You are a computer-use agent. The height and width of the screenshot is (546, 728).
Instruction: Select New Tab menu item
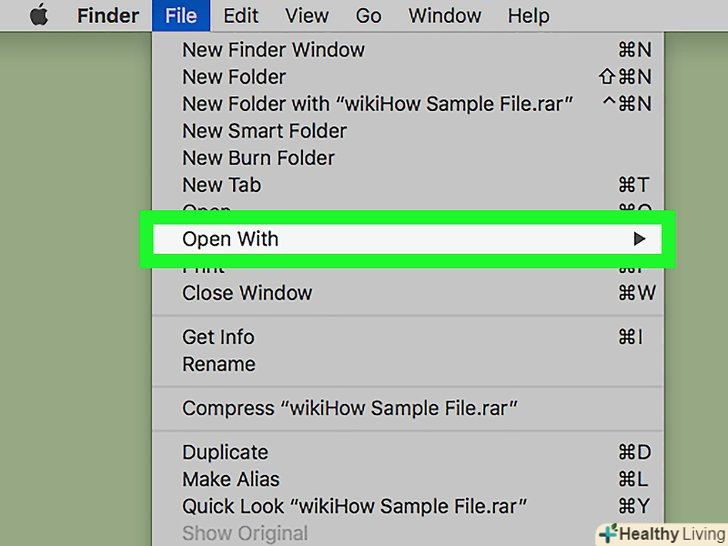[221, 185]
